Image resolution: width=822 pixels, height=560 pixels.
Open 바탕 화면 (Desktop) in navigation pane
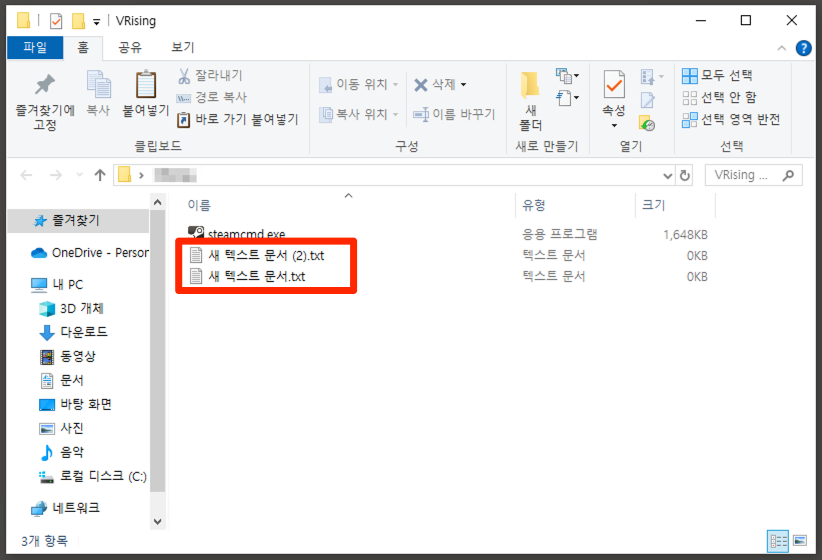click(x=75, y=404)
